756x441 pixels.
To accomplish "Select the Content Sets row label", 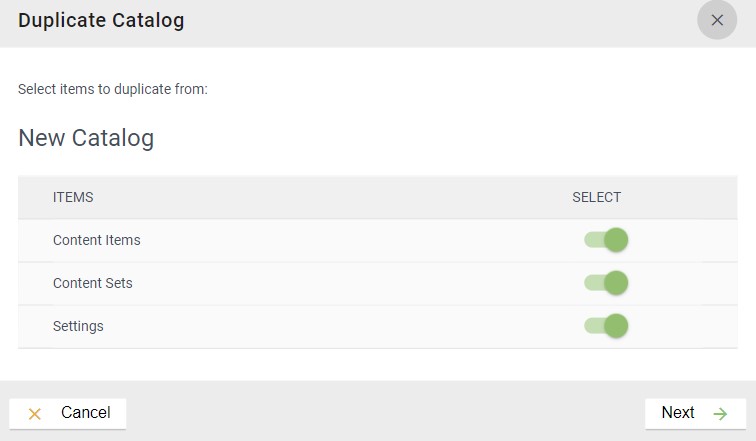I will coord(93,283).
